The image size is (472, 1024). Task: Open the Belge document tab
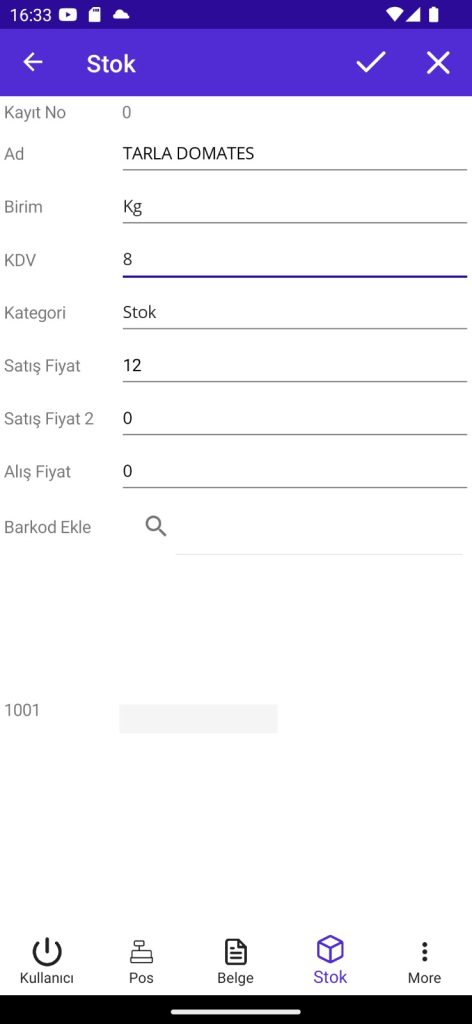[x=236, y=961]
